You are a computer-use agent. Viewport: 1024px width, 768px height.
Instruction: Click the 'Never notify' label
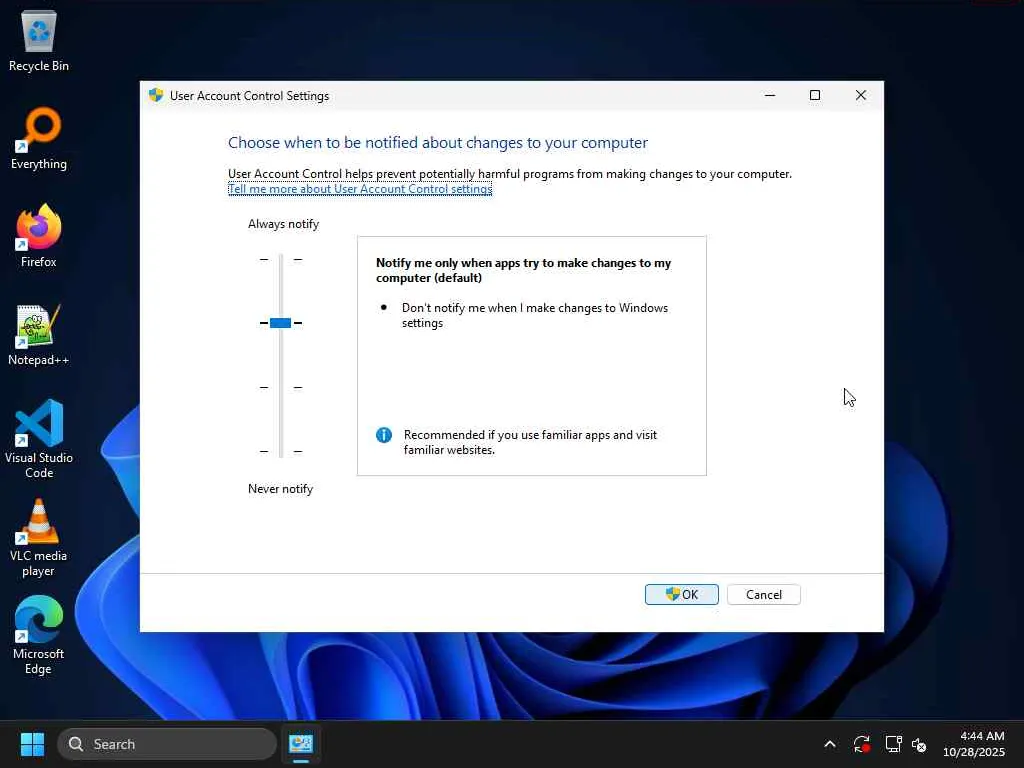[x=280, y=489]
